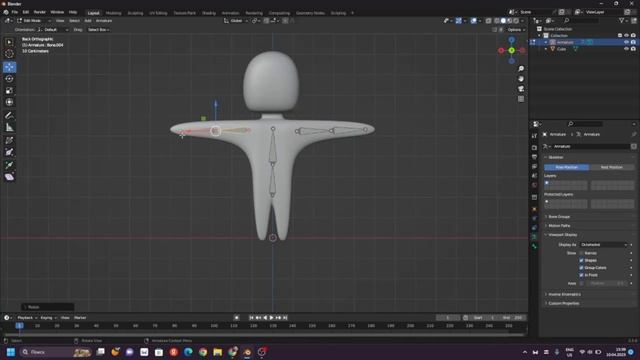The height and width of the screenshot is (360, 640).
Task: Uncheck the Group Colors checkbox
Action: point(581,268)
